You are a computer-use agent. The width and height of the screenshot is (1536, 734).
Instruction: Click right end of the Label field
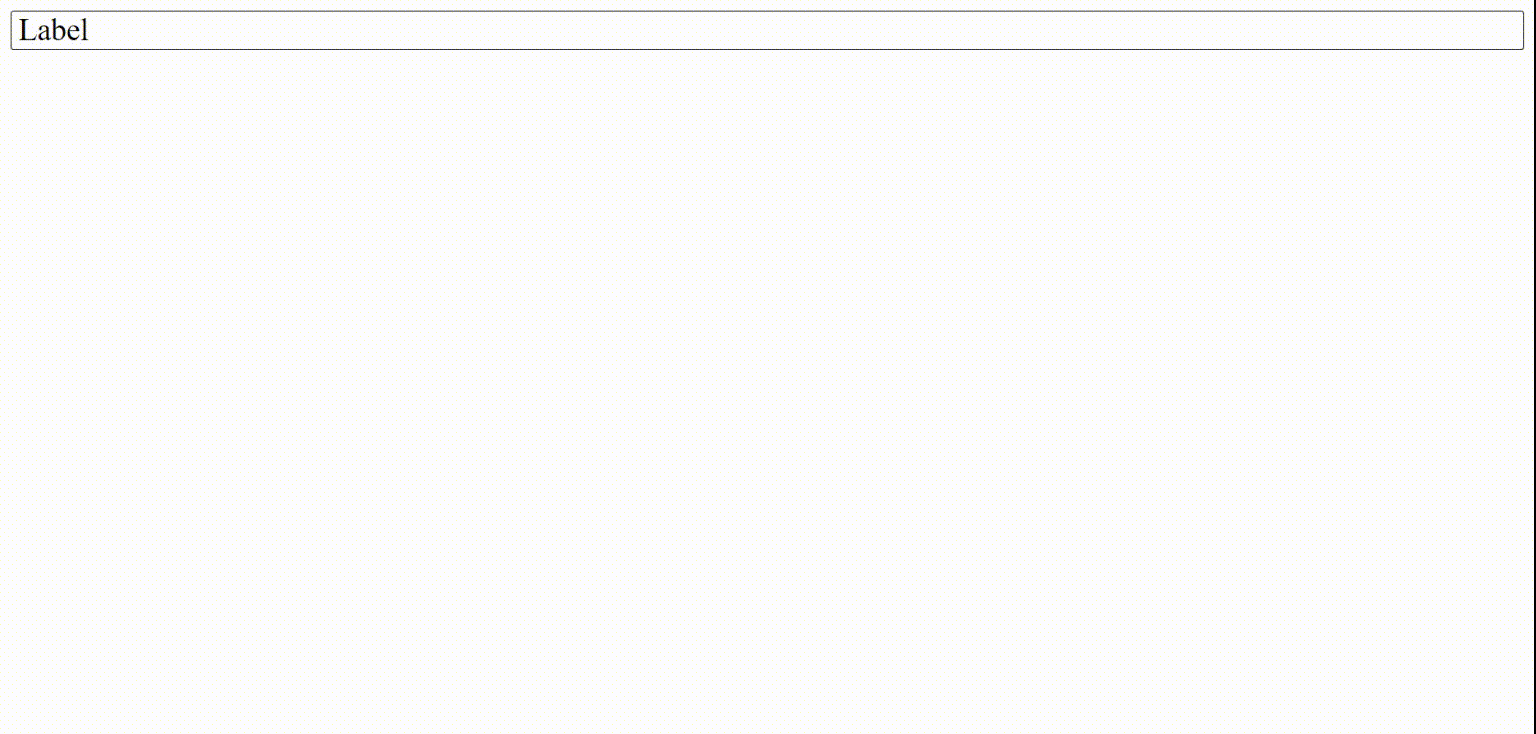[1510, 30]
